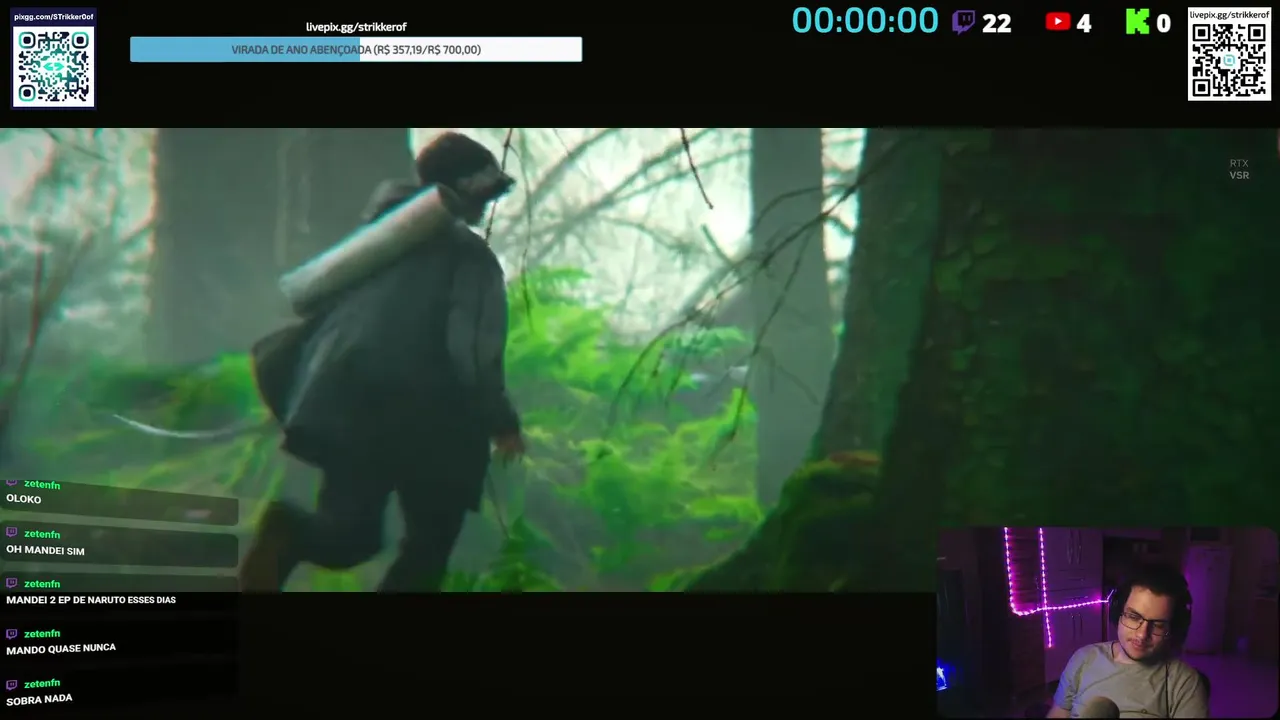Click the Twitch badge above SOBRA NADA

[12, 684]
